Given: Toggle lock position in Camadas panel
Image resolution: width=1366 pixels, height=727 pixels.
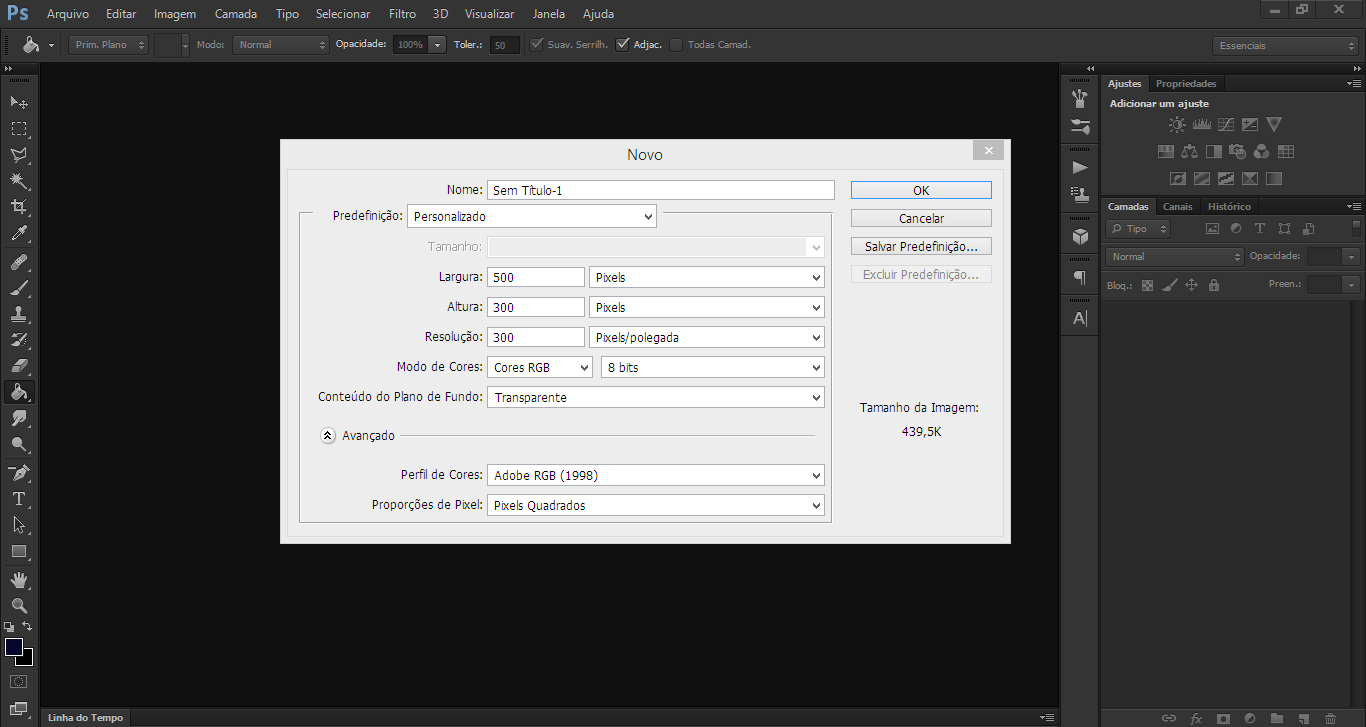Looking at the screenshot, I should (x=1191, y=285).
